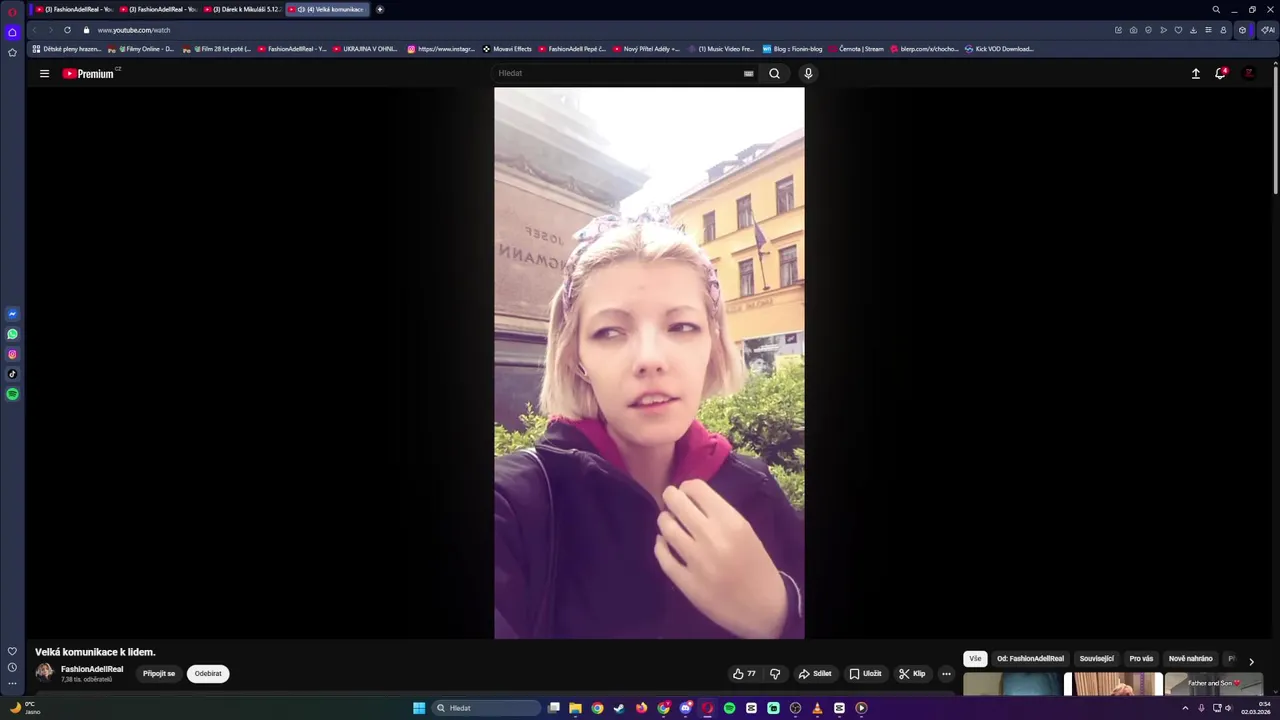Viewport: 1280px width, 720px height.
Task: Open bookmark Černota | Stream
Action: click(856, 49)
